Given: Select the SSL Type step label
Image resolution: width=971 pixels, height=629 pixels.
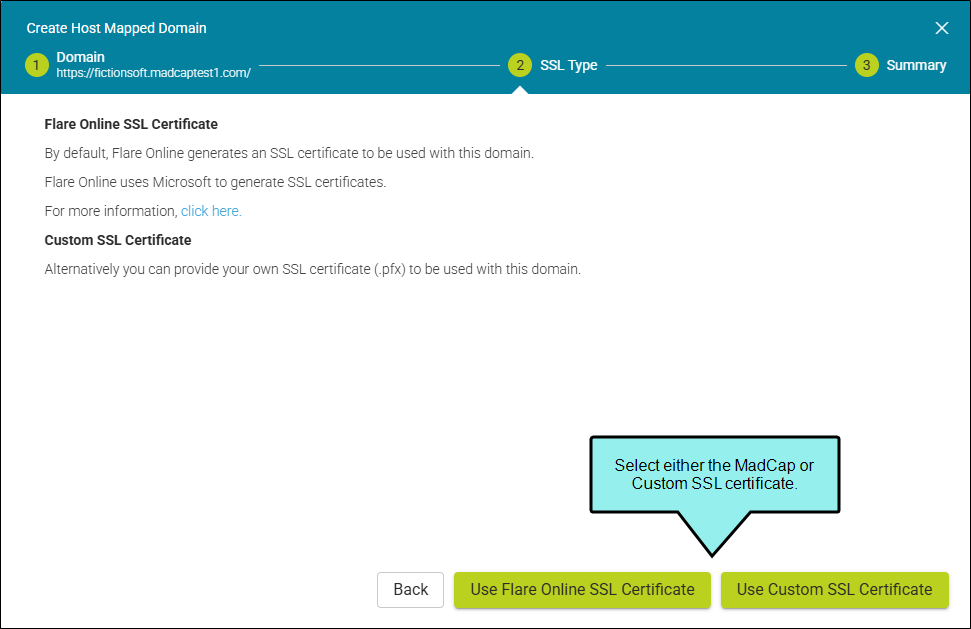Looking at the screenshot, I should point(568,66).
